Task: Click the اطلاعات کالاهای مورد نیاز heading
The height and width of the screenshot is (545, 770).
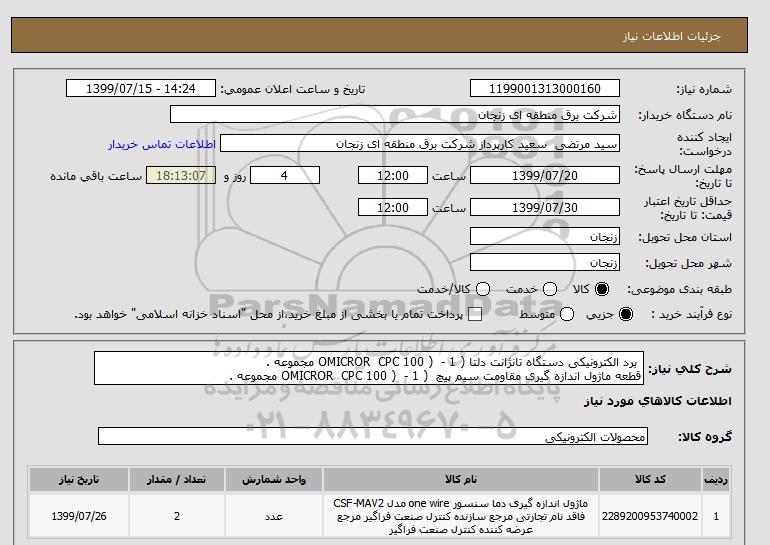Action: click(658, 401)
